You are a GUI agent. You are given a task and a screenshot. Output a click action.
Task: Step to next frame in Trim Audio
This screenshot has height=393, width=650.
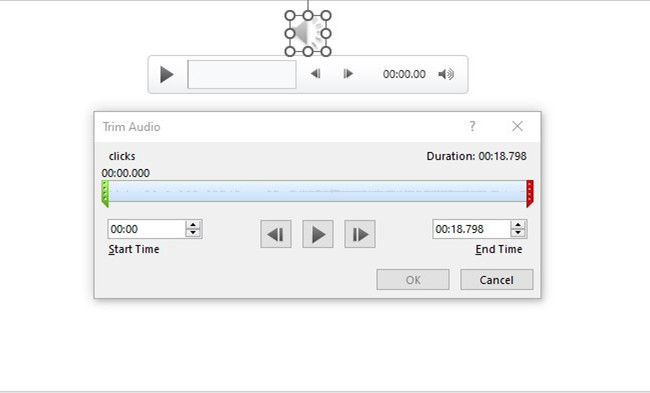point(360,234)
